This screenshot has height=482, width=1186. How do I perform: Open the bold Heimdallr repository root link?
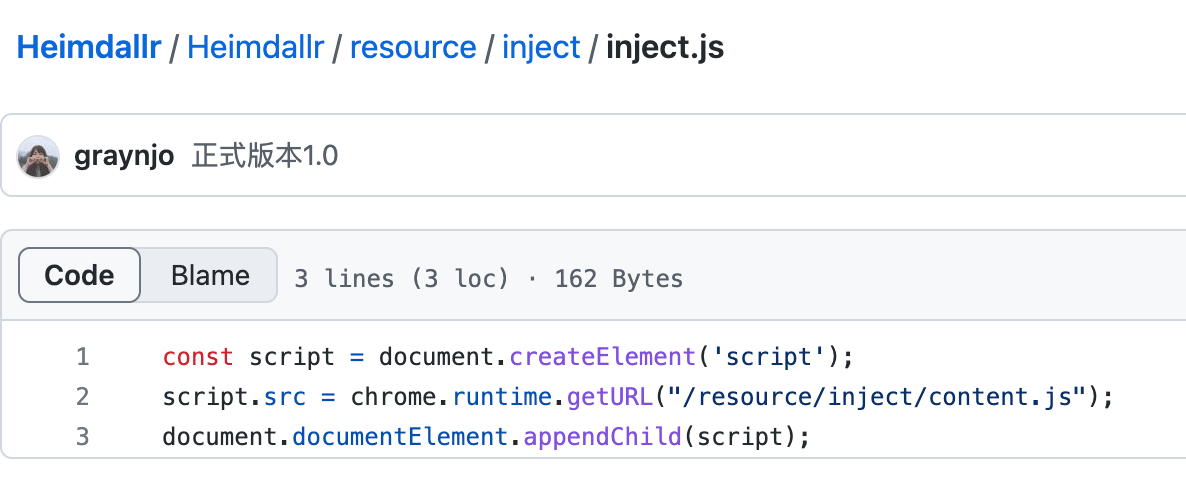pyautogui.click(x=89, y=47)
